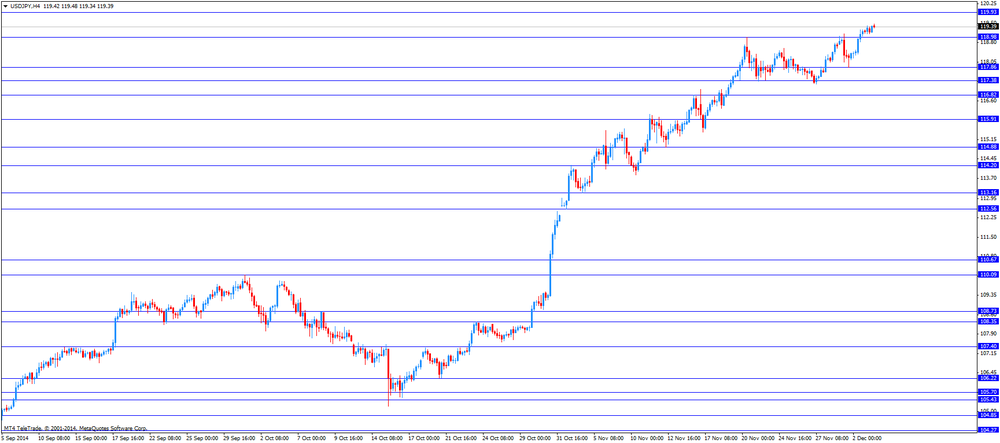Select the 114.88 horizontal level label
The image size is (1000, 443).
coord(988,147)
